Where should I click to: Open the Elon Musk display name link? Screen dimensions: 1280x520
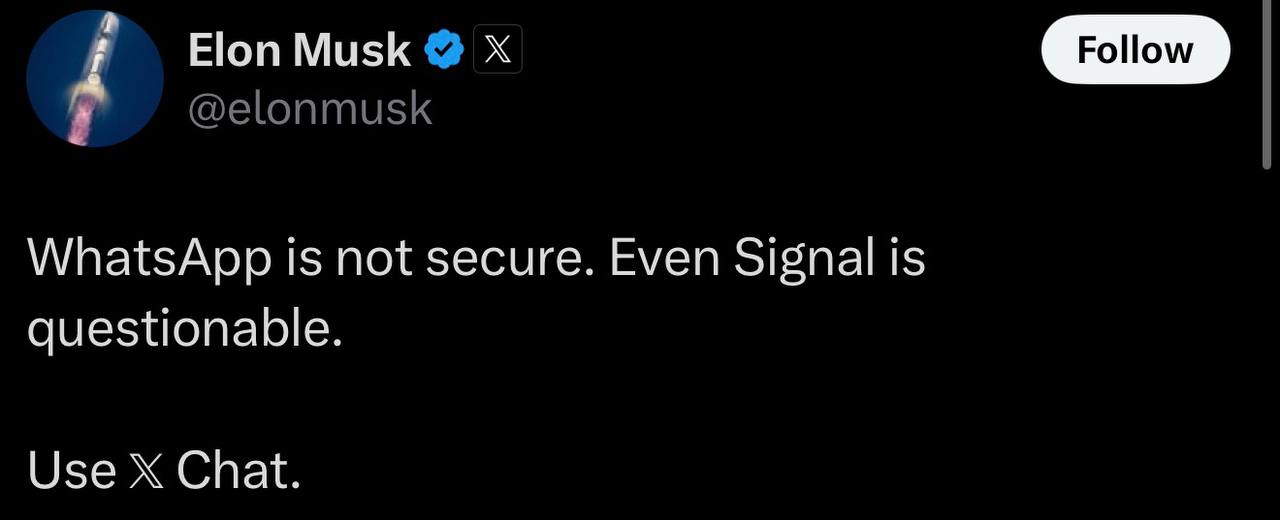[299, 50]
